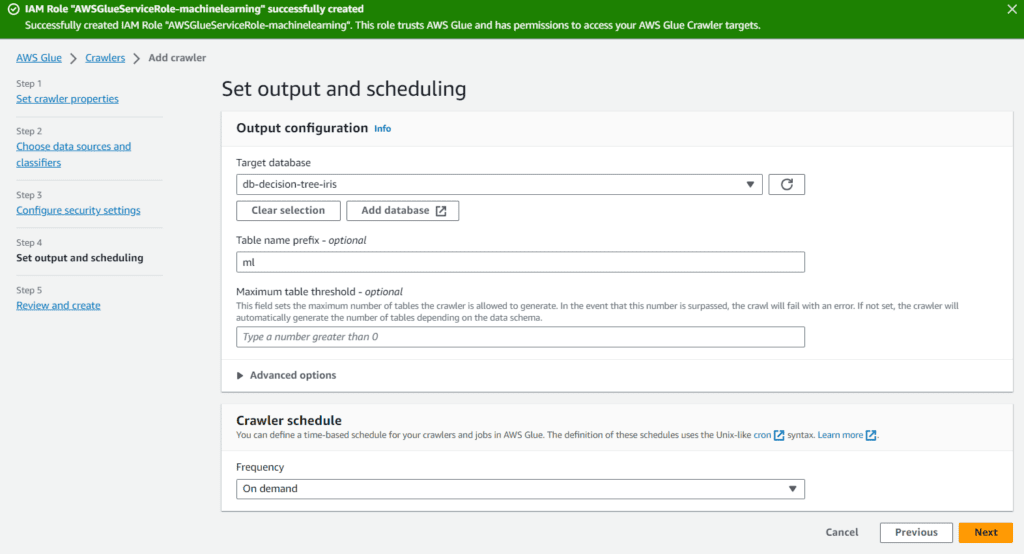Click the external icon beside Learn more
Screen dimensions: 1024x554
coord(871,436)
